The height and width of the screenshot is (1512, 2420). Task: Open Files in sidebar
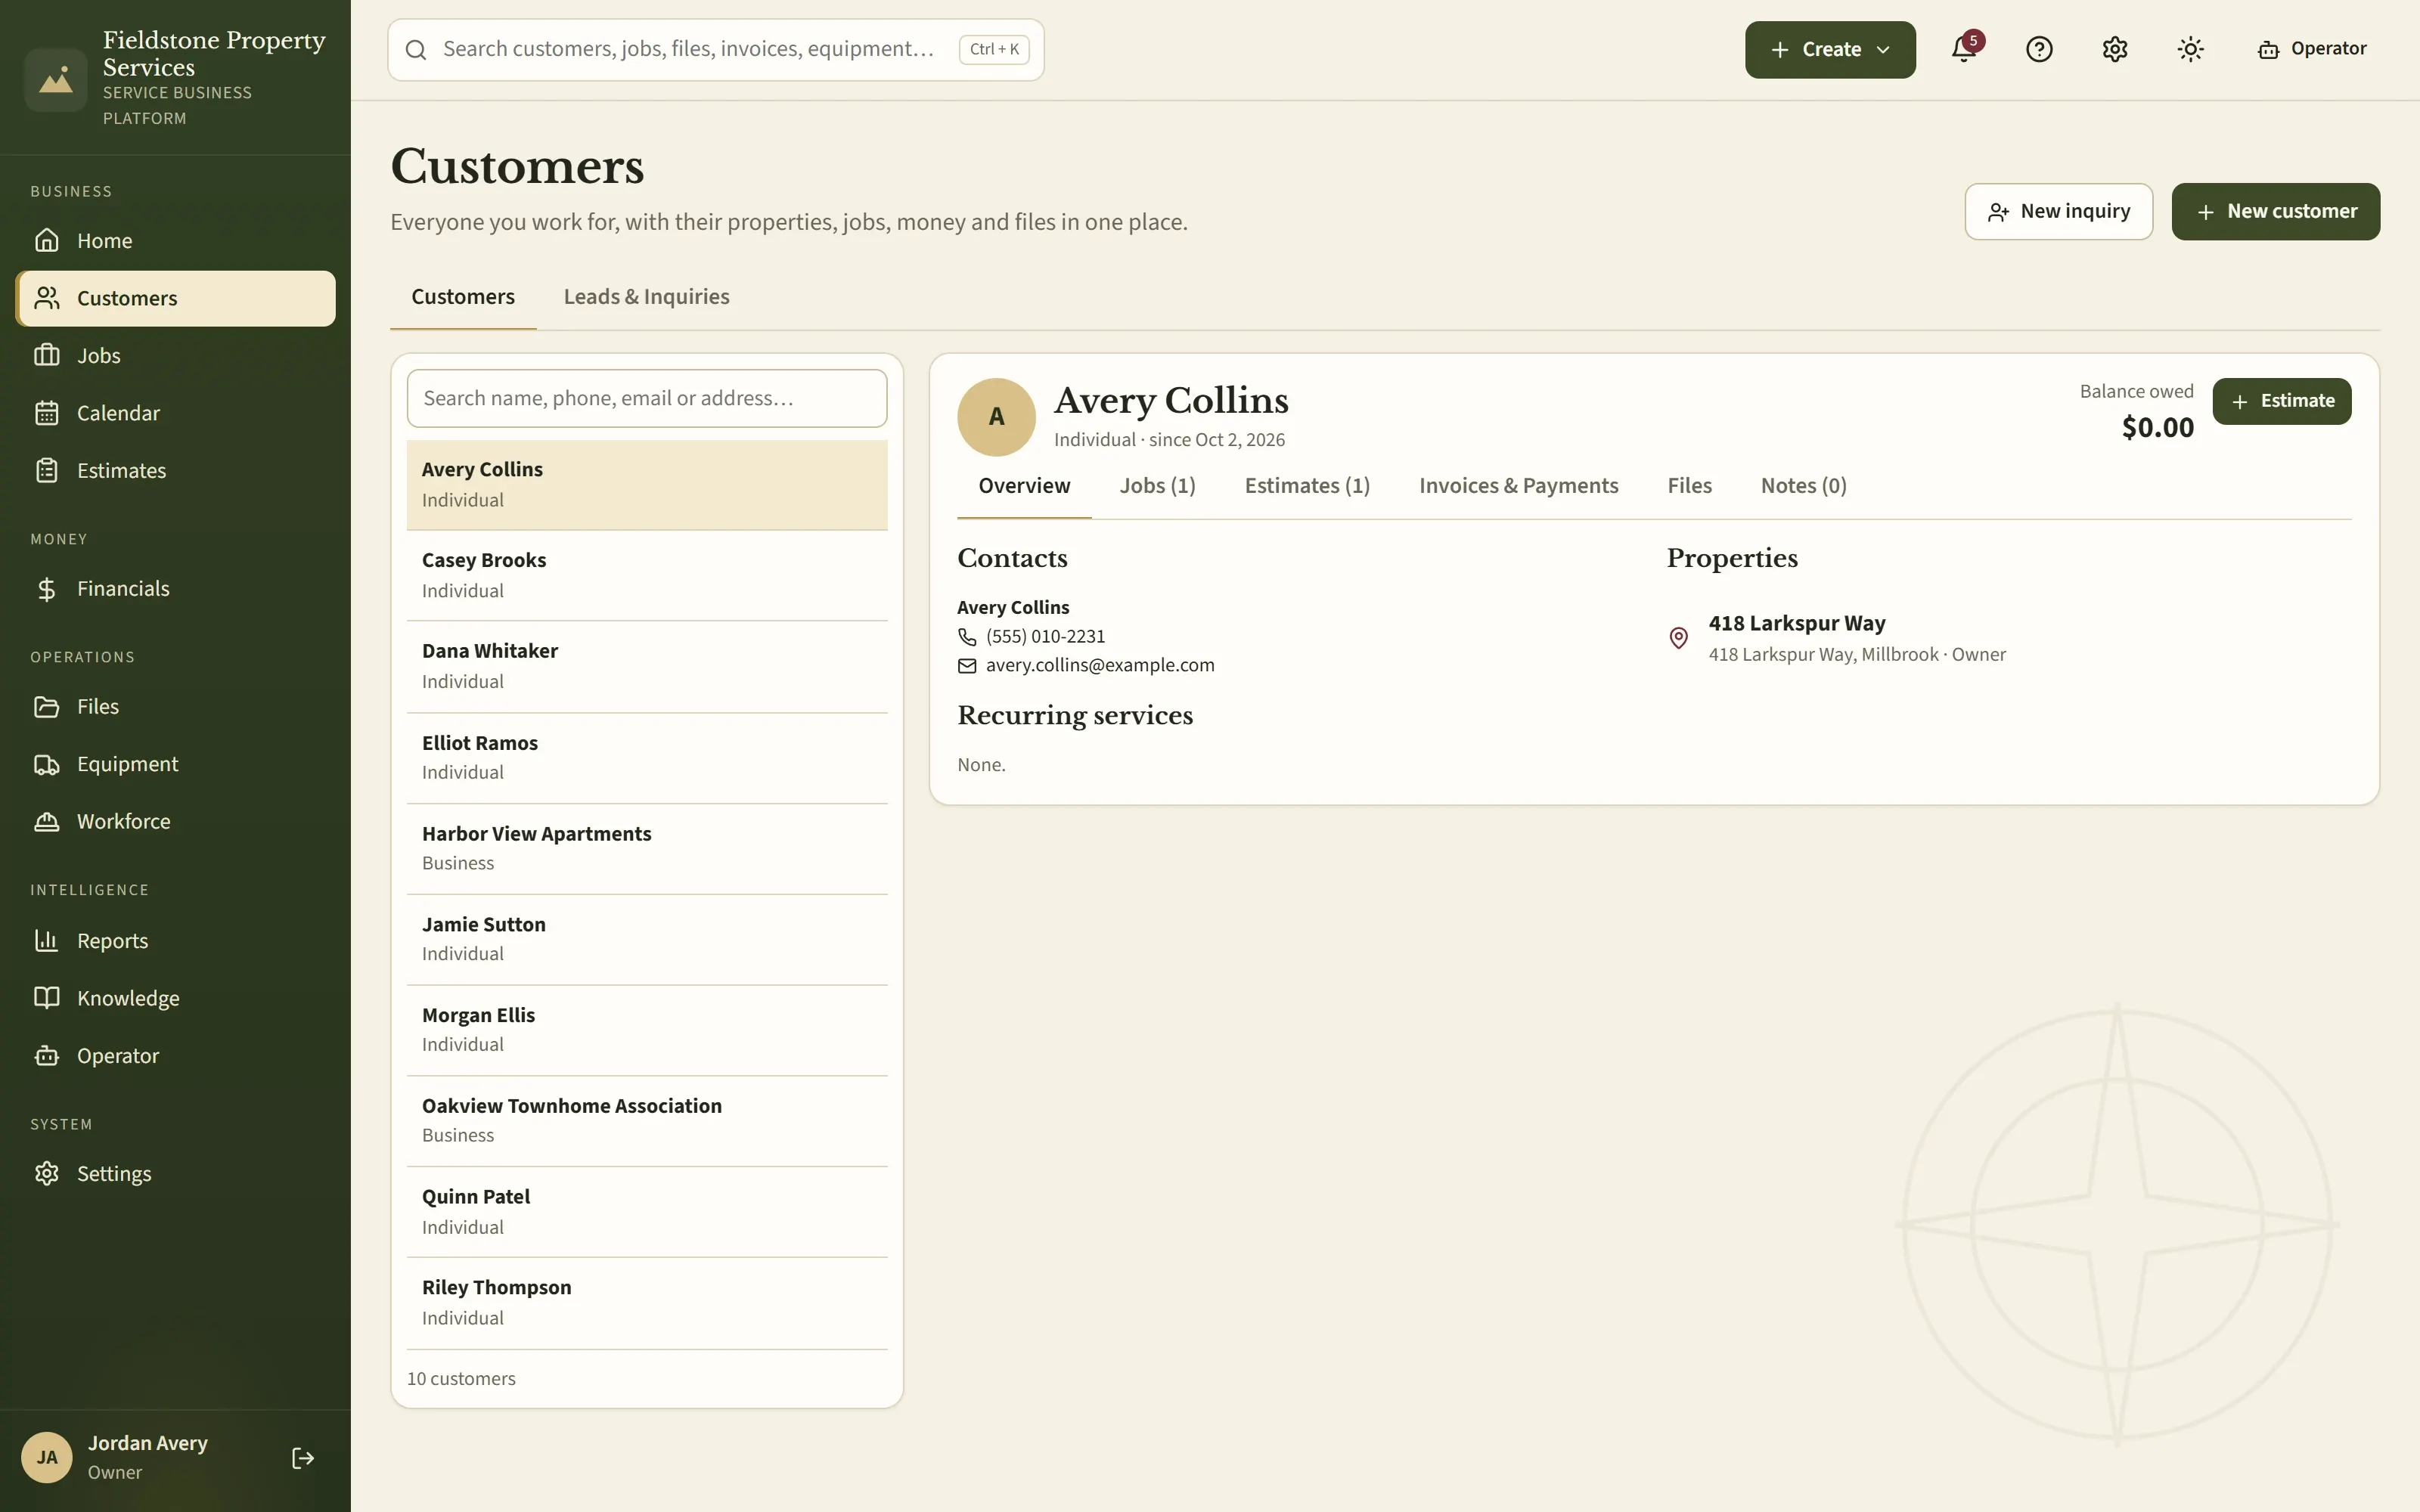pos(175,707)
